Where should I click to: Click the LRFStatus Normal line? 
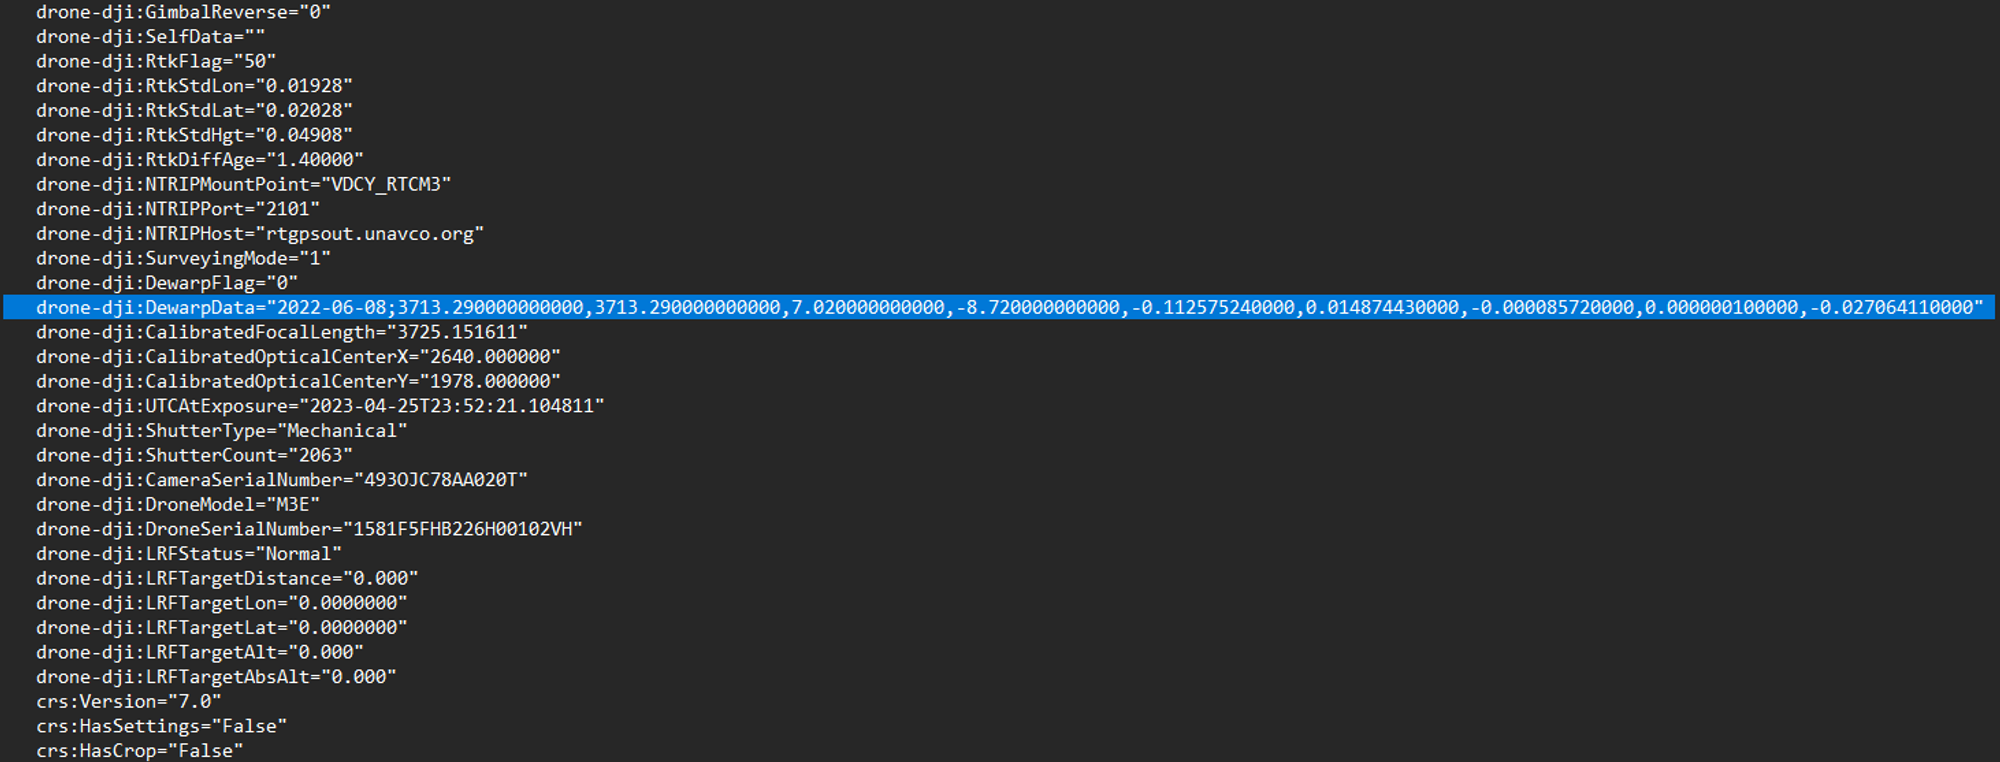click(189, 553)
